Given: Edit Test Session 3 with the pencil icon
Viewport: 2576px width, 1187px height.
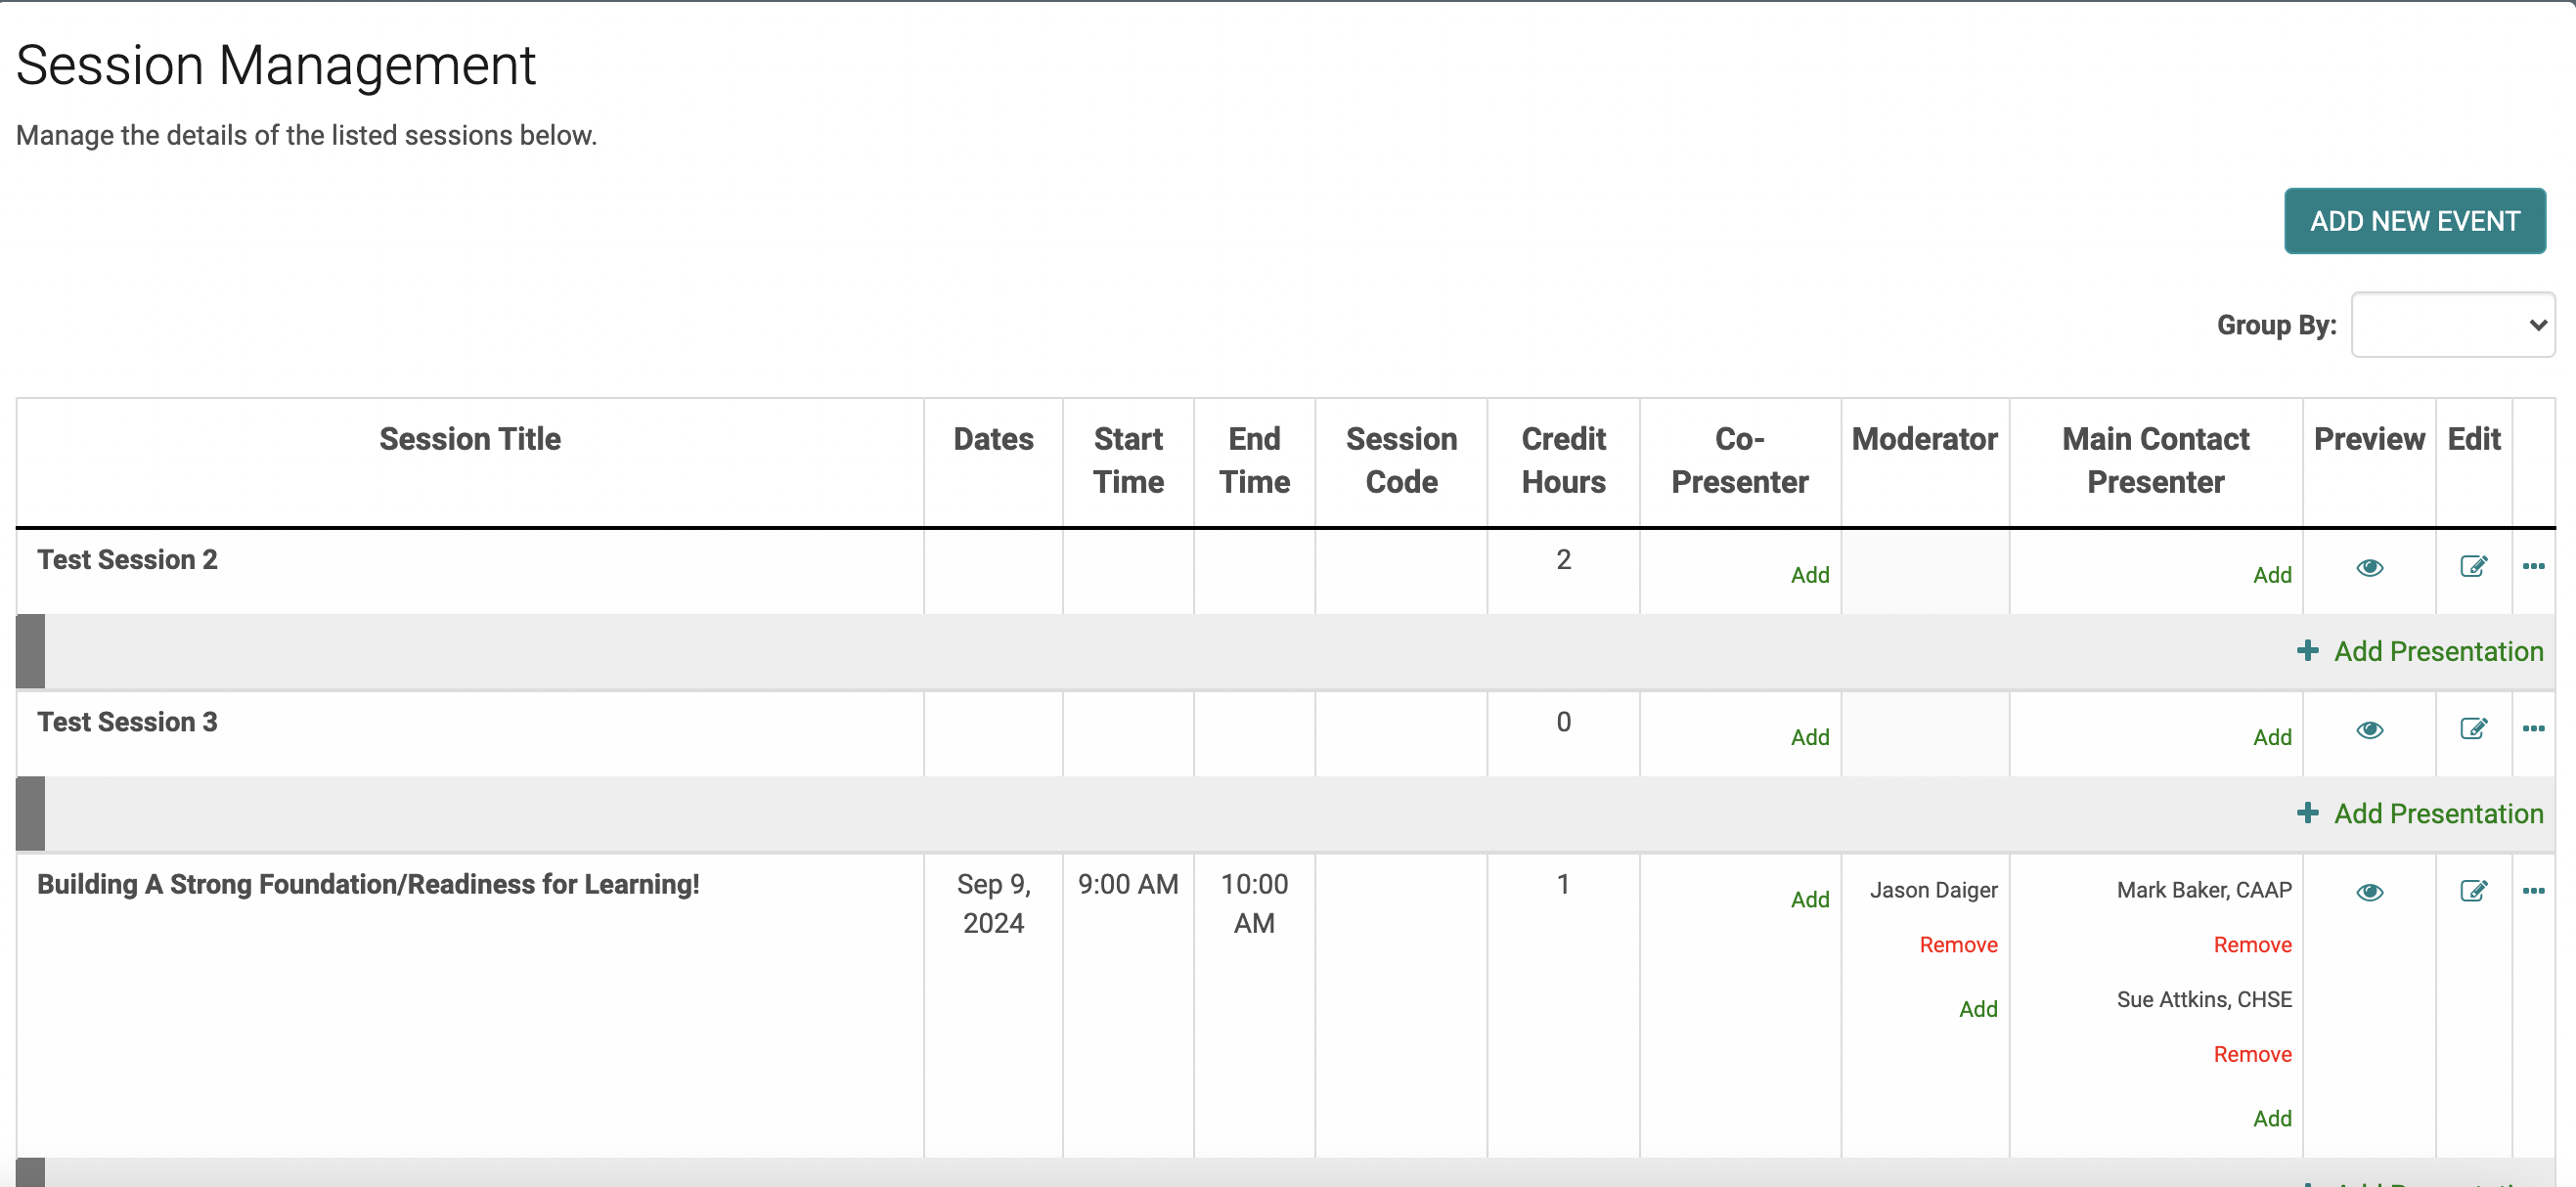Looking at the screenshot, I should [x=2473, y=729].
